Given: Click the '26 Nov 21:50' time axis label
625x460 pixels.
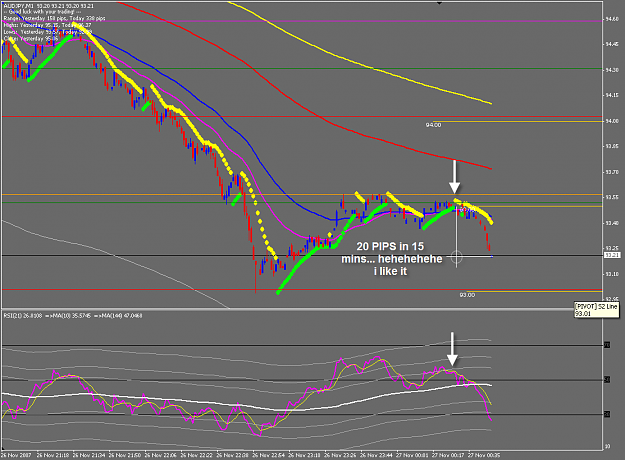Looking at the screenshot, I should tap(125, 455).
